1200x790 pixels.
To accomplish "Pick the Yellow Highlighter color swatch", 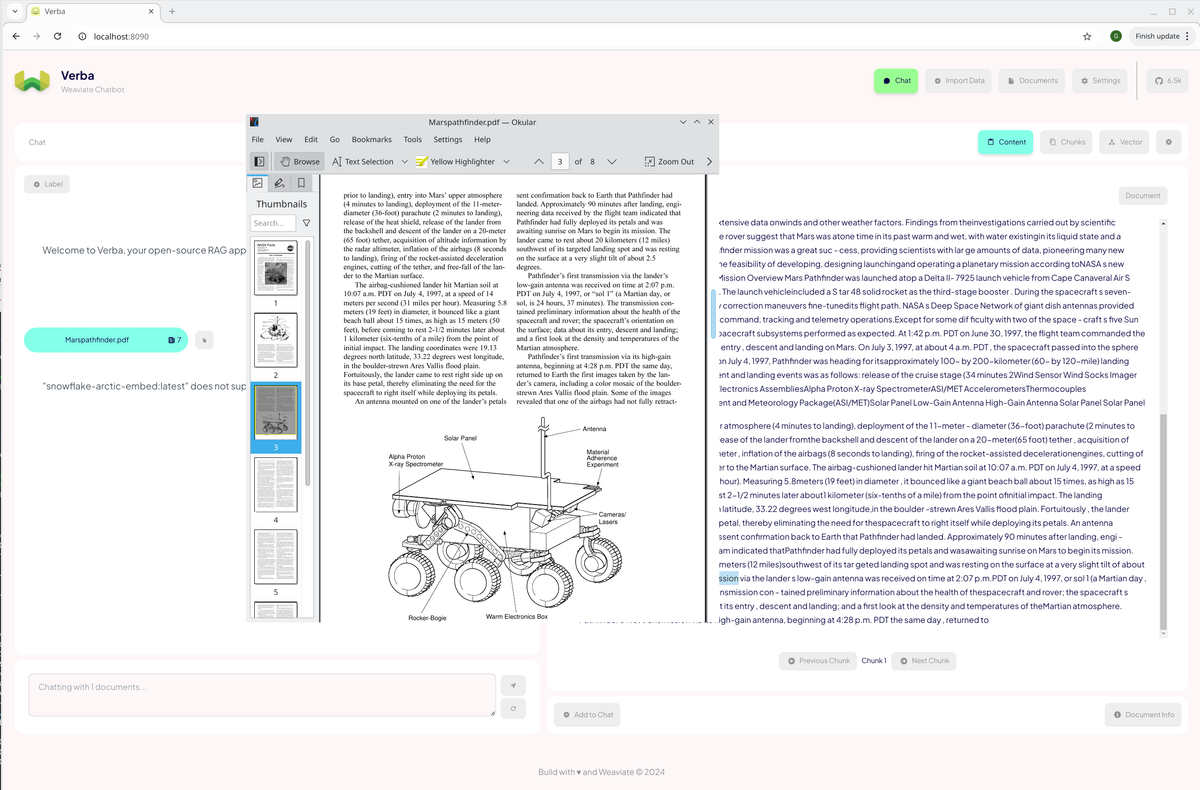I will (x=421, y=161).
